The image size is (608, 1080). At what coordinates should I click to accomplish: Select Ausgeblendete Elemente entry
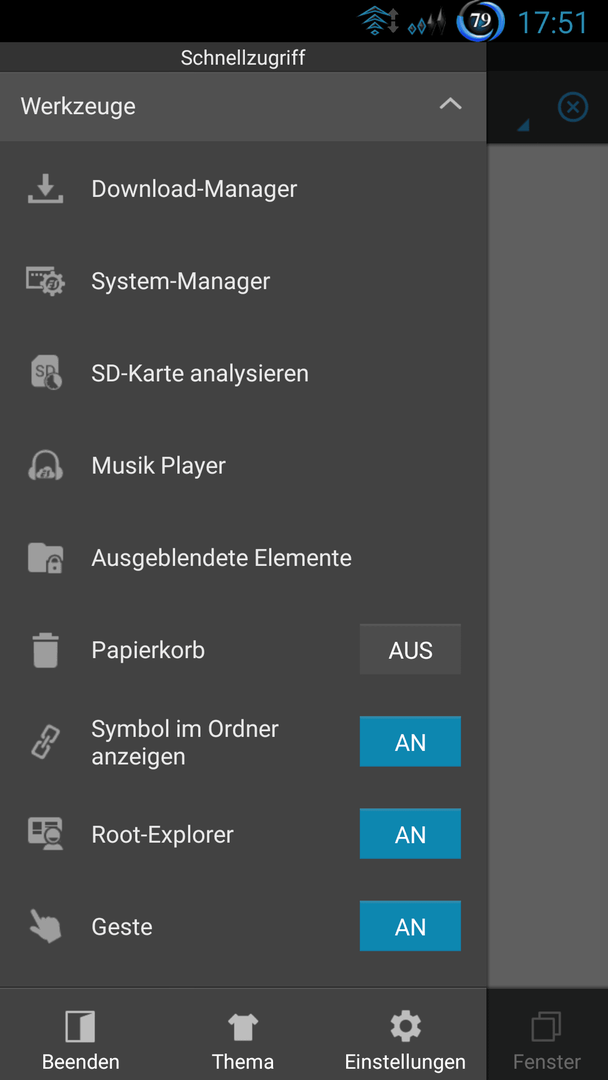click(x=222, y=557)
